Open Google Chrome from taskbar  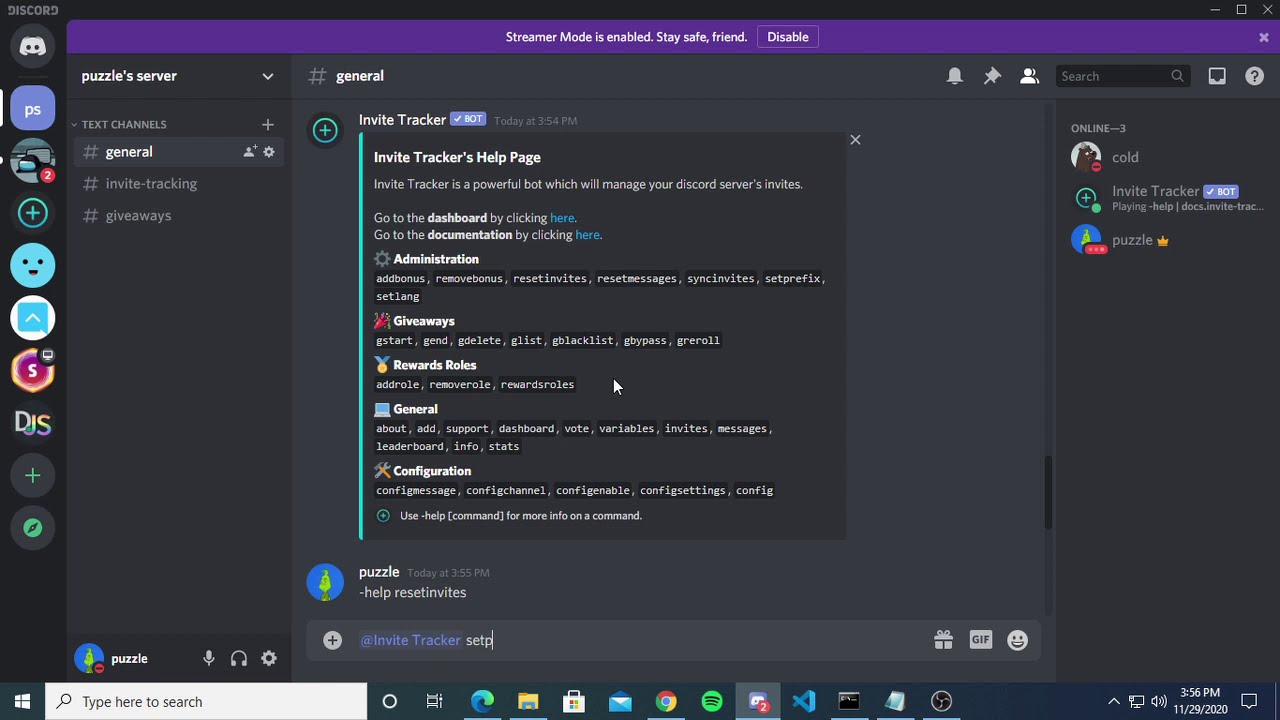pos(666,702)
